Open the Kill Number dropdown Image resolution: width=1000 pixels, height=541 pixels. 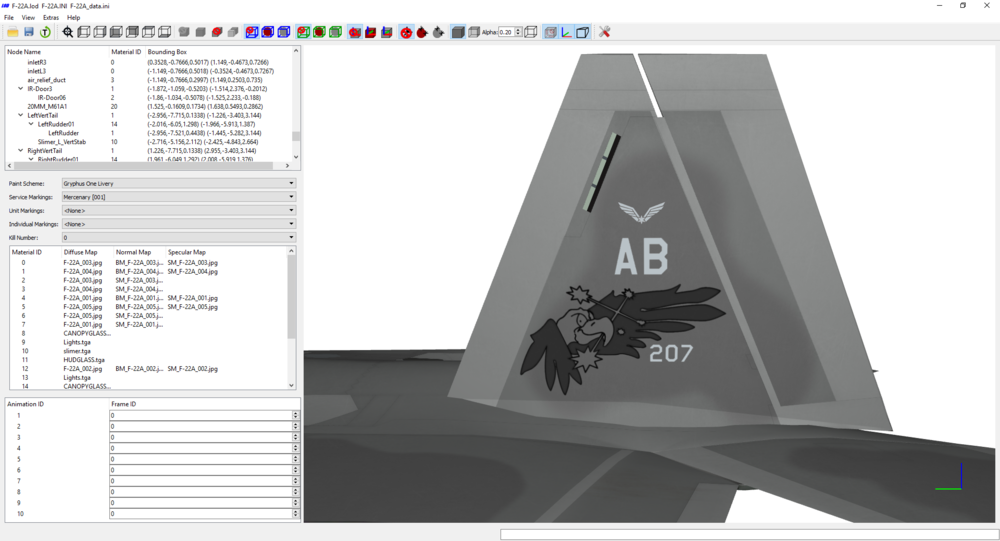click(179, 237)
